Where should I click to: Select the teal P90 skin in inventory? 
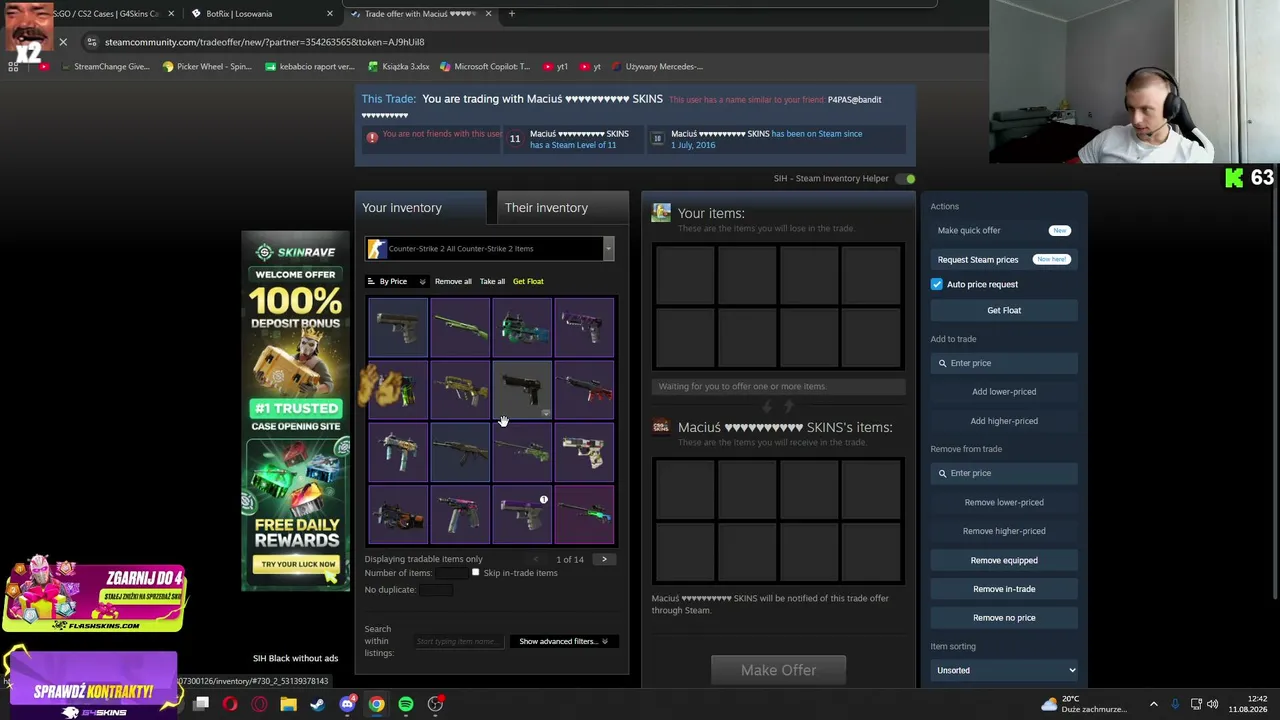tap(522, 327)
